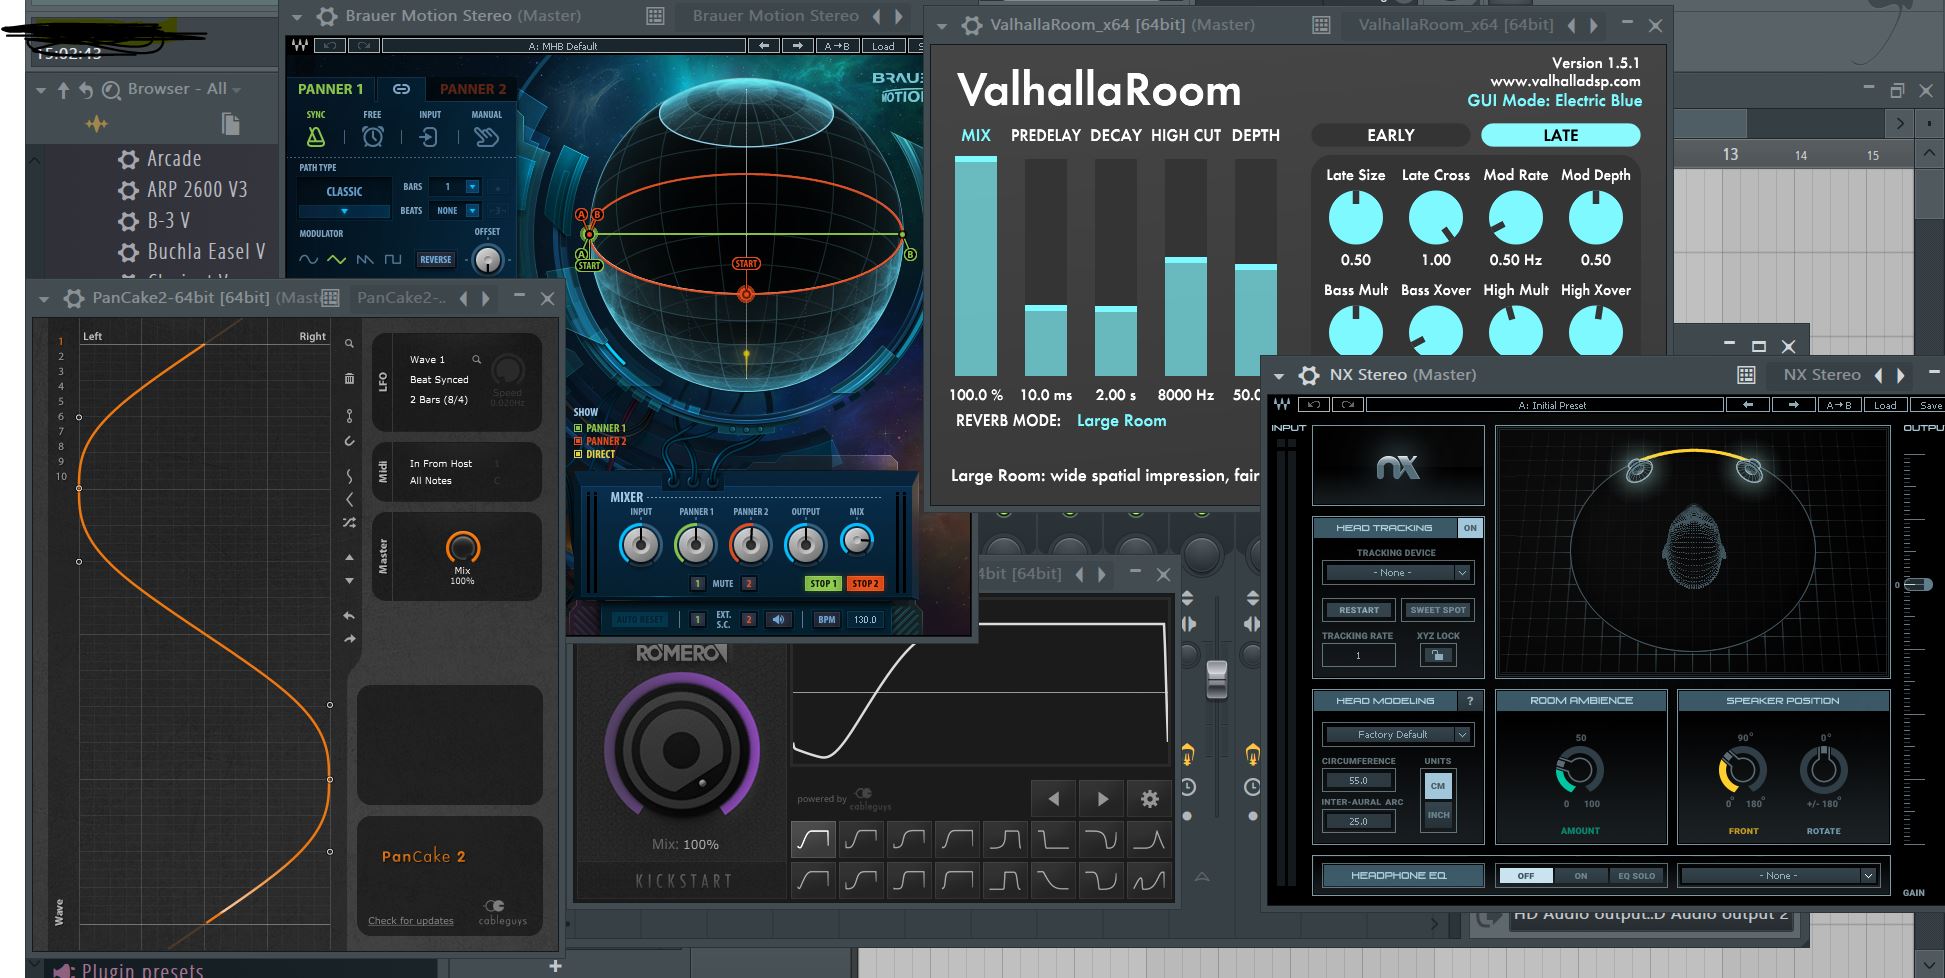Click the undo arrow in PanCake 2 toolbar

[x=349, y=616]
